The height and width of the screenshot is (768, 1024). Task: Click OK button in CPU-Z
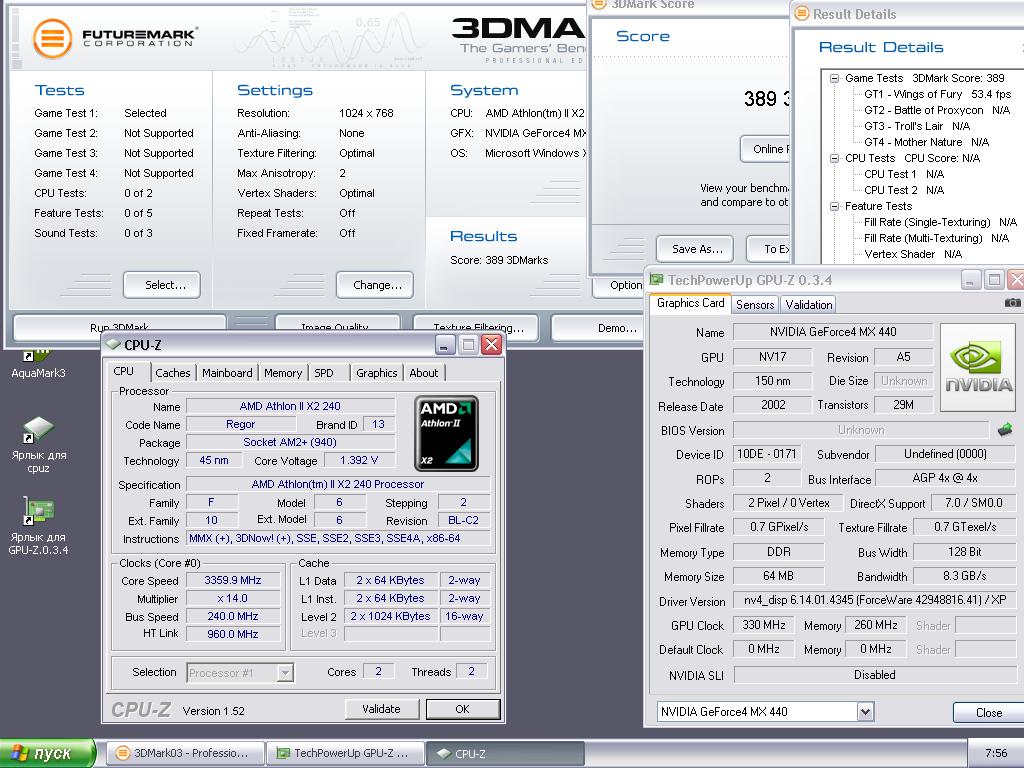[x=463, y=709]
